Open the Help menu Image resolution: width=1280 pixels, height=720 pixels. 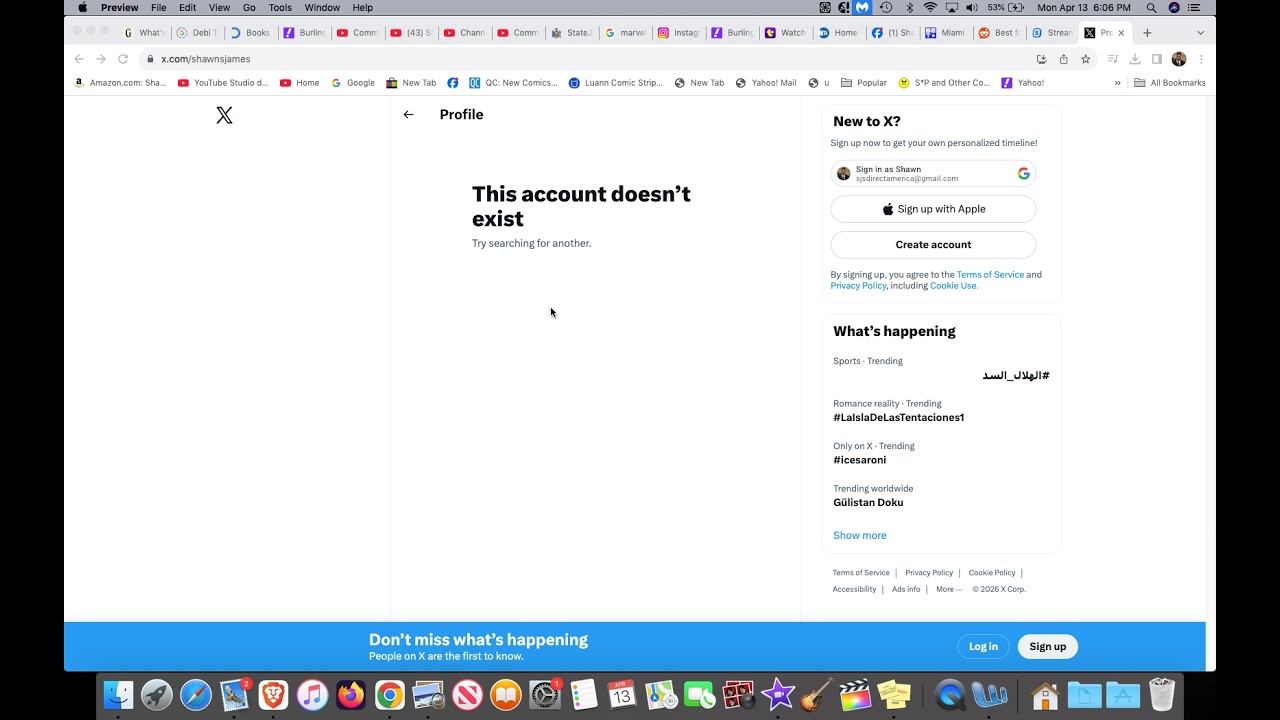click(362, 7)
